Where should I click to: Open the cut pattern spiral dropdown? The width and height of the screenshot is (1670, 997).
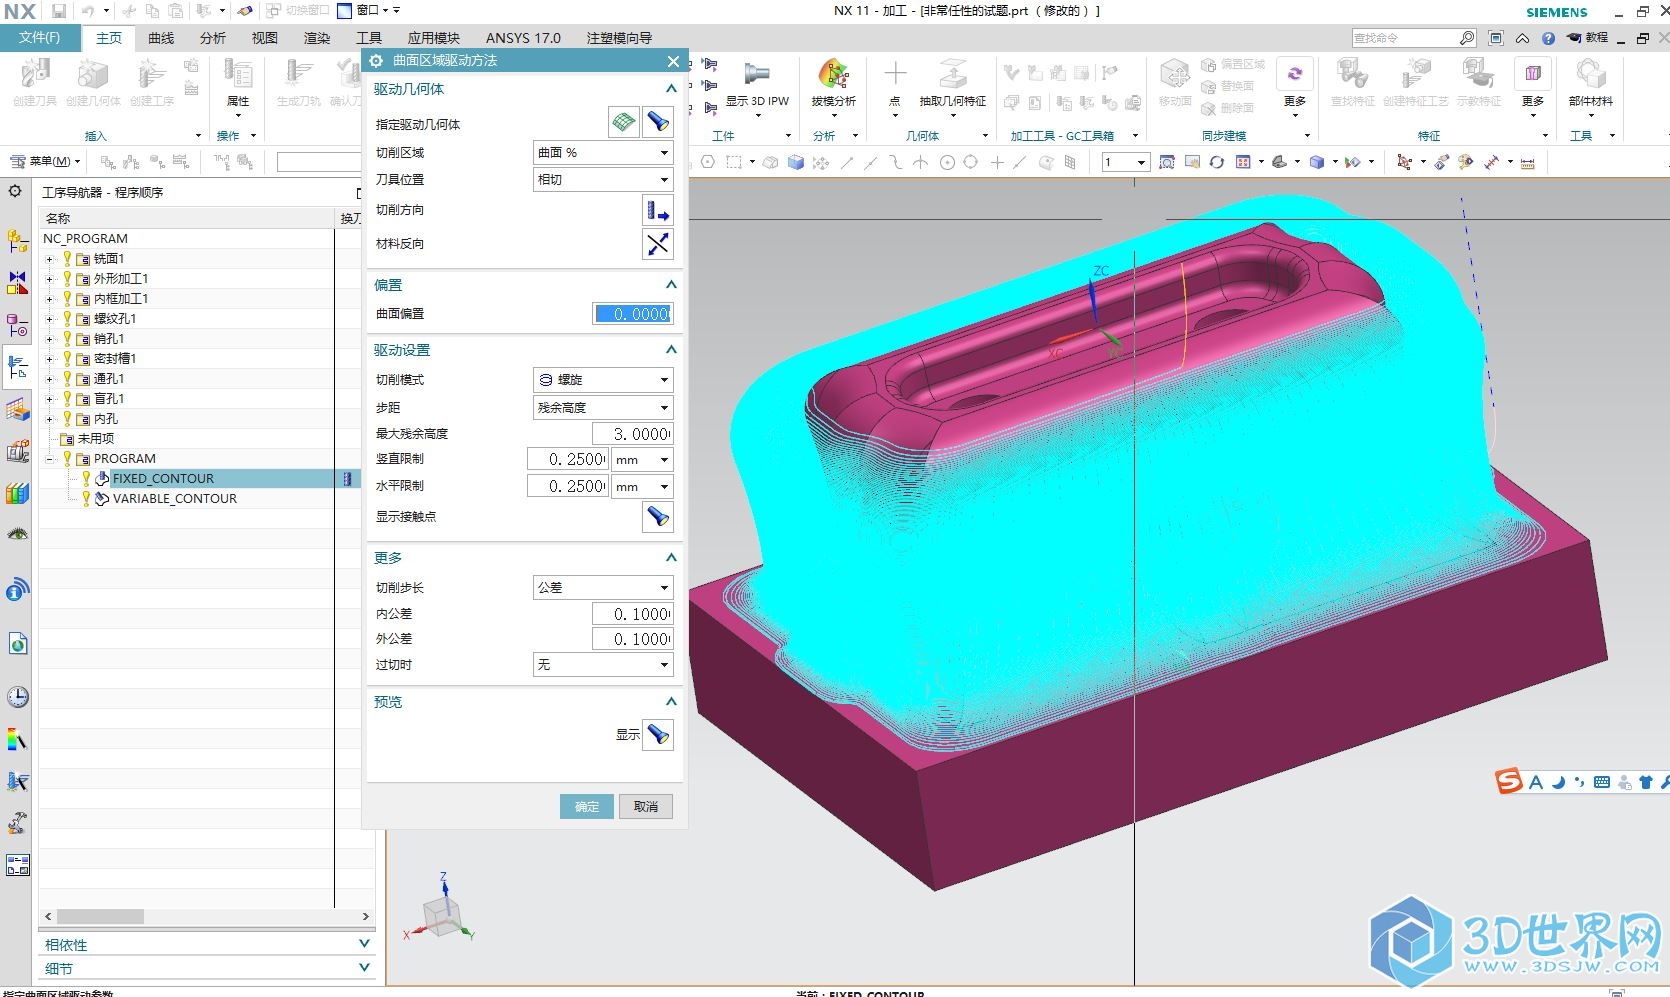pyautogui.click(x=603, y=380)
